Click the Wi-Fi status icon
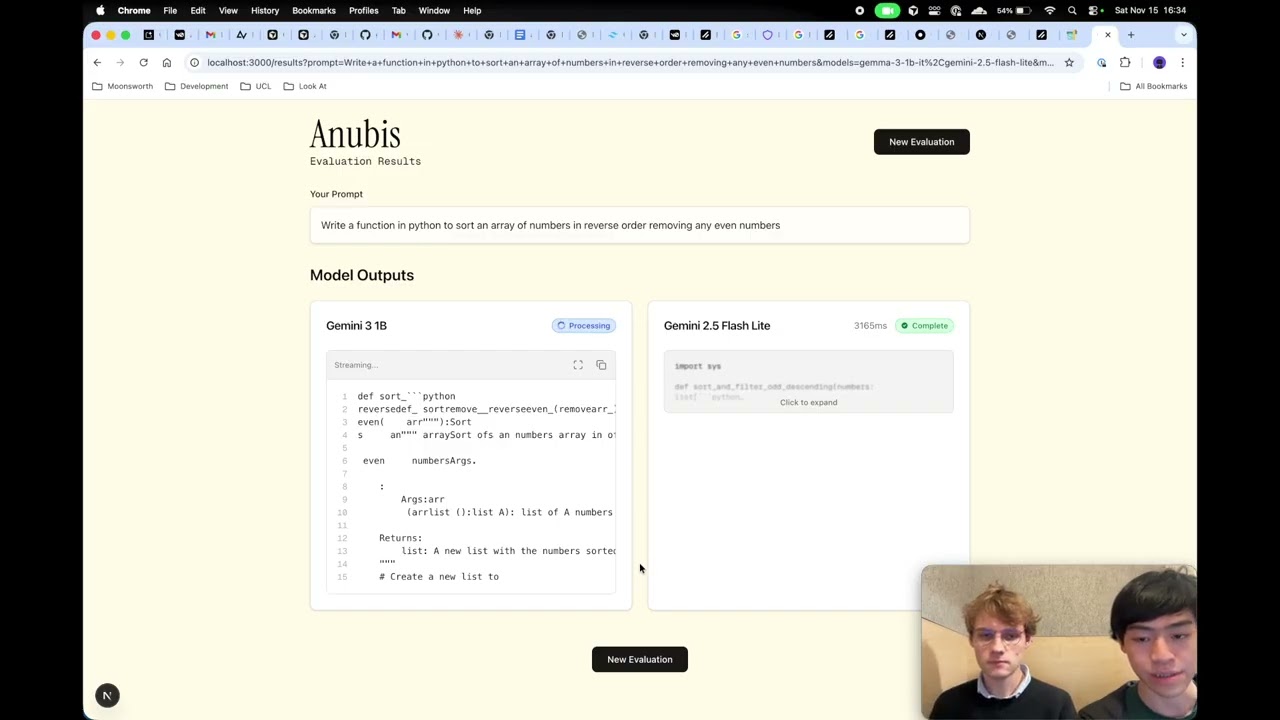This screenshot has width=1280, height=720. [x=1050, y=10]
